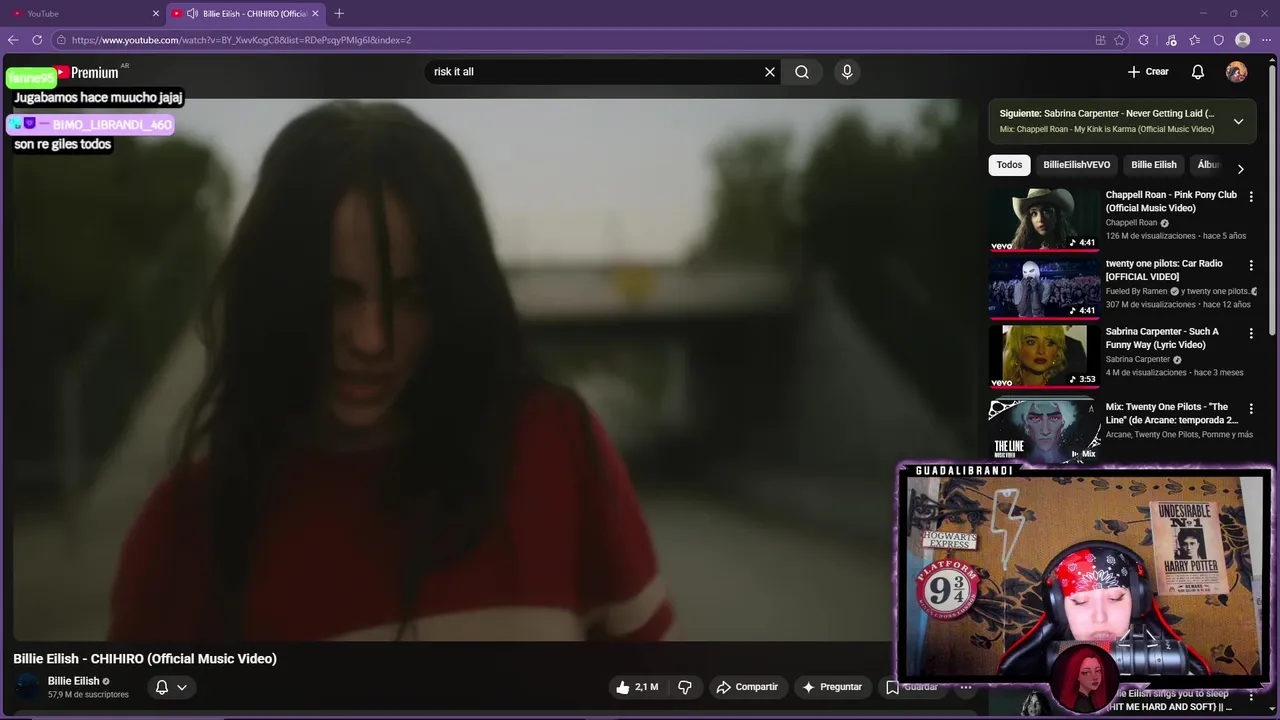Like the video, 2,1 M
1280x720 pixels.
point(637,687)
